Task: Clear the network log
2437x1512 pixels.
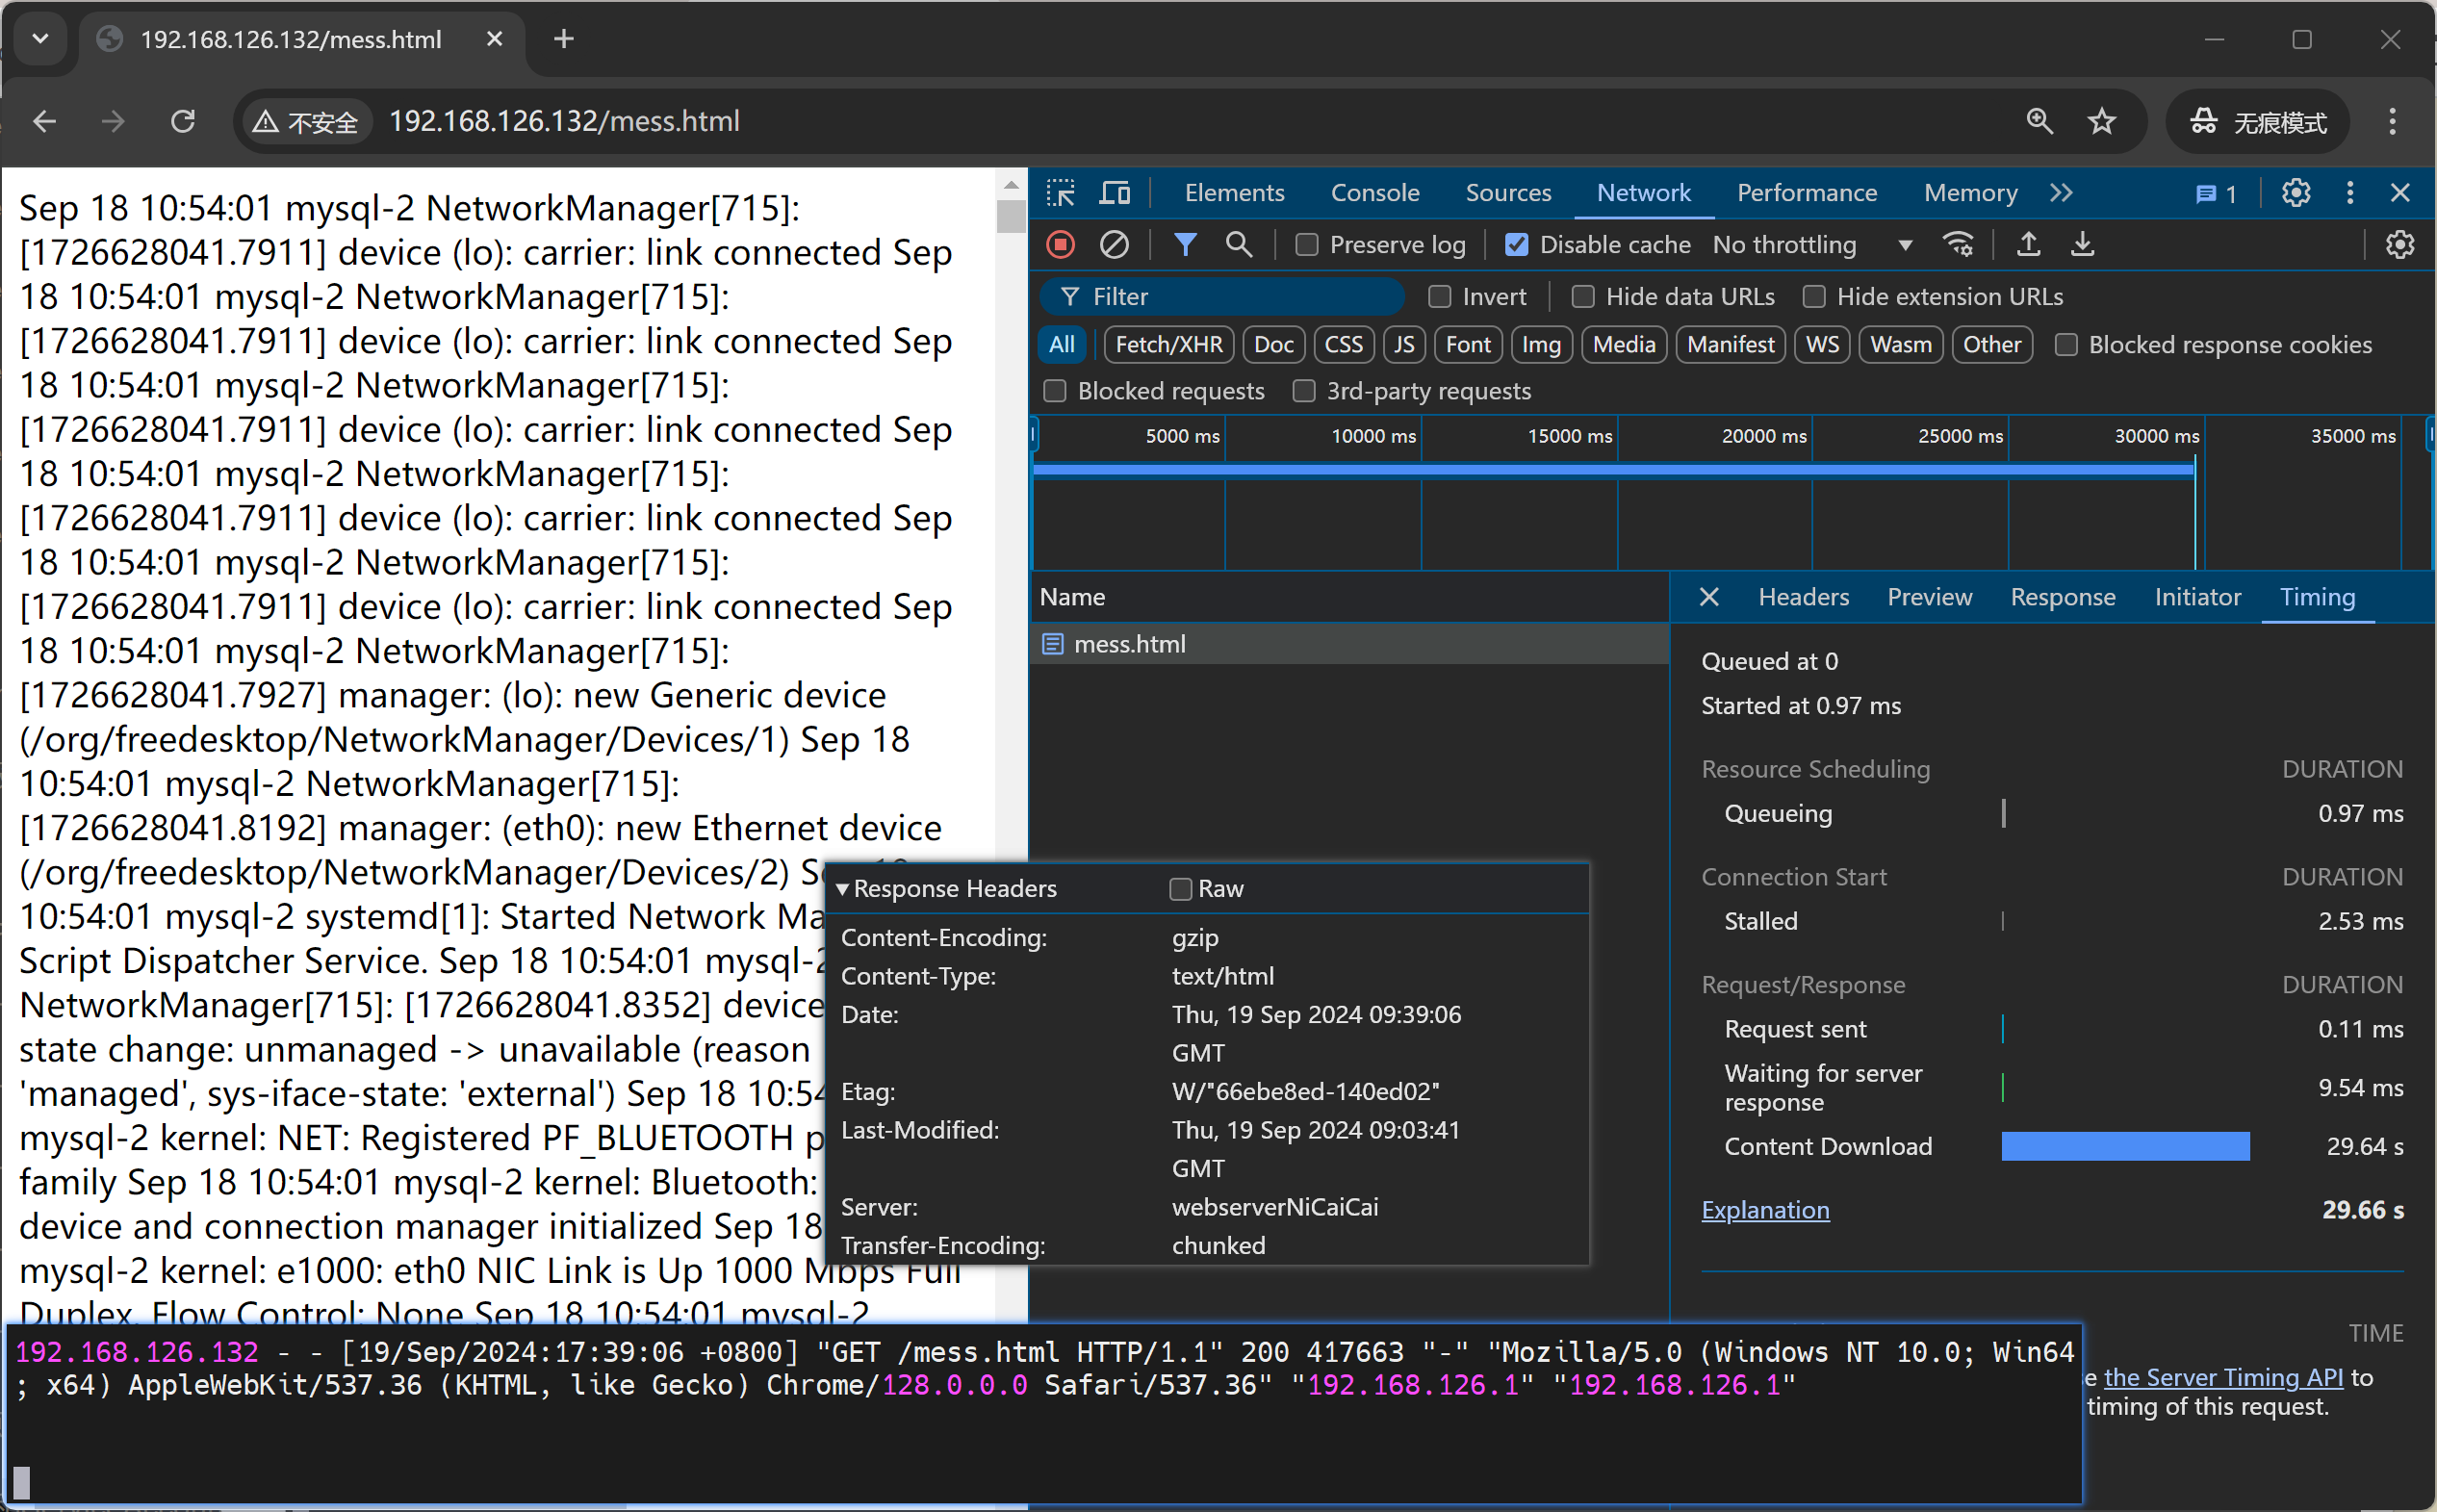Action: click(x=1114, y=244)
